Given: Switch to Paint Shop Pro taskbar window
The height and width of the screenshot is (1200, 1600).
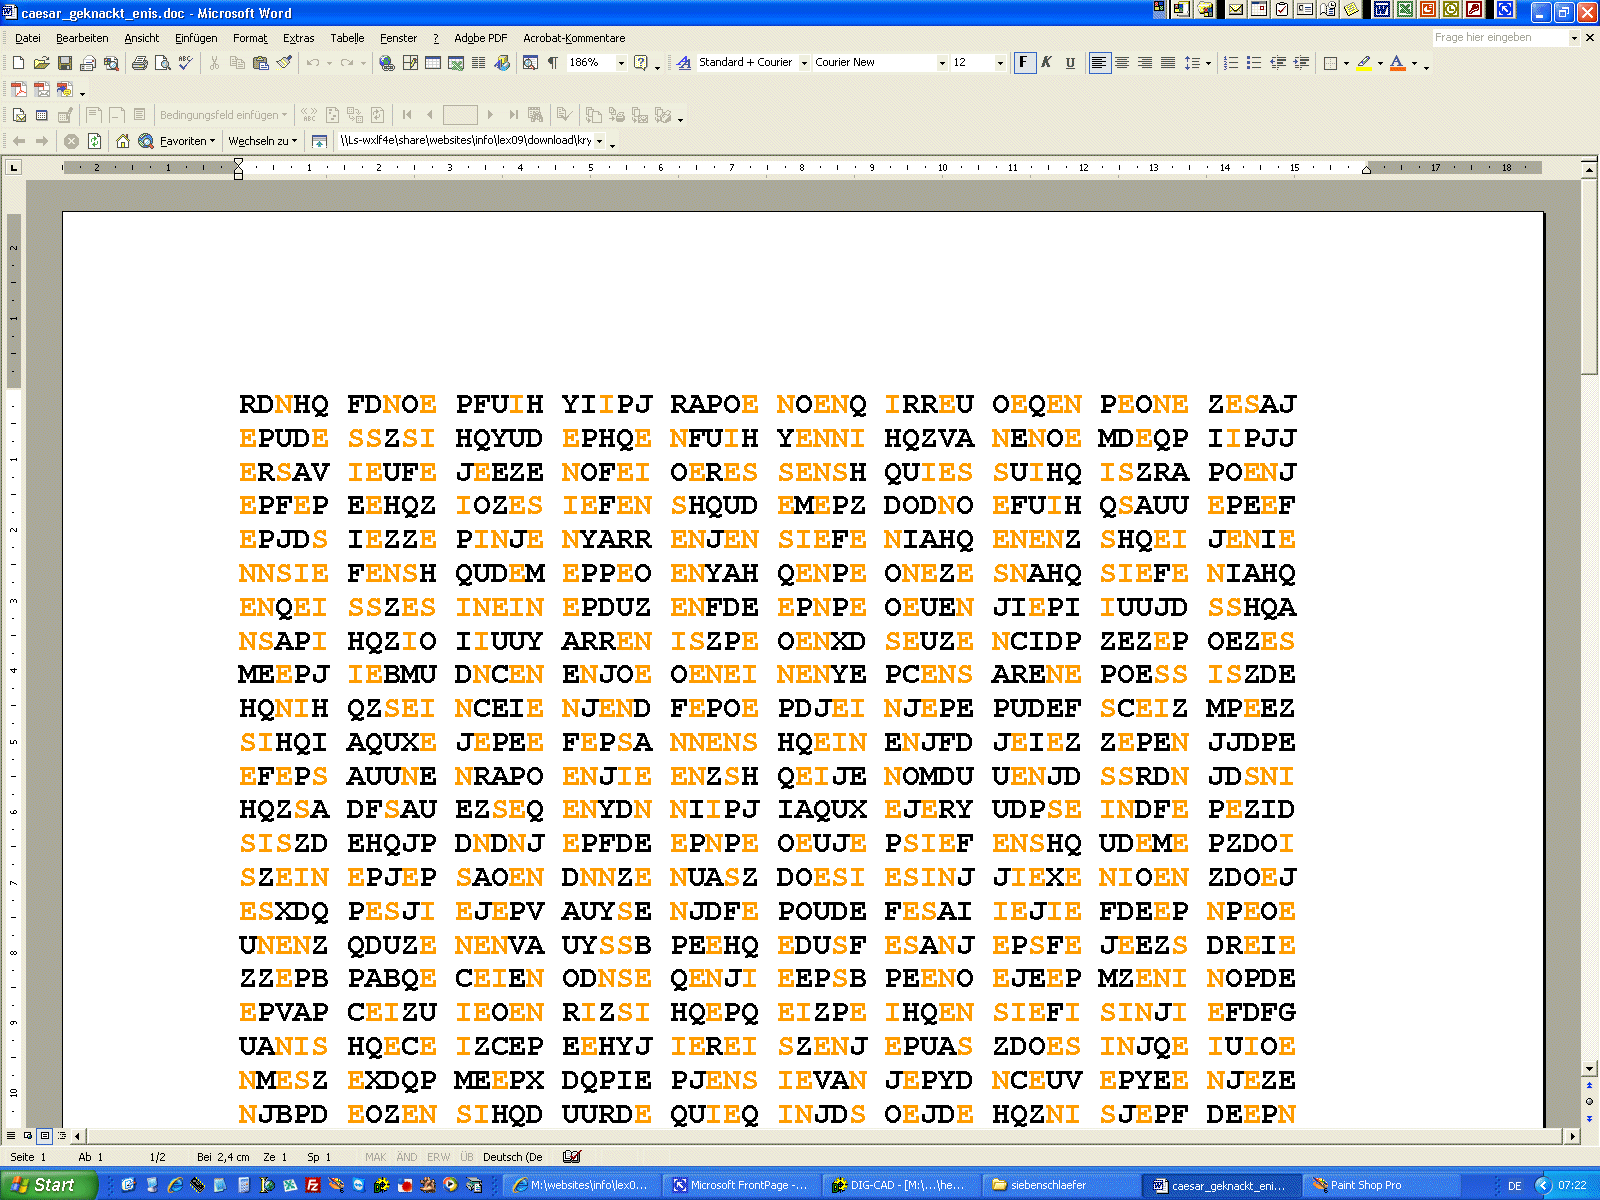Looking at the screenshot, I should pyautogui.click(x=1380, y=1185).
